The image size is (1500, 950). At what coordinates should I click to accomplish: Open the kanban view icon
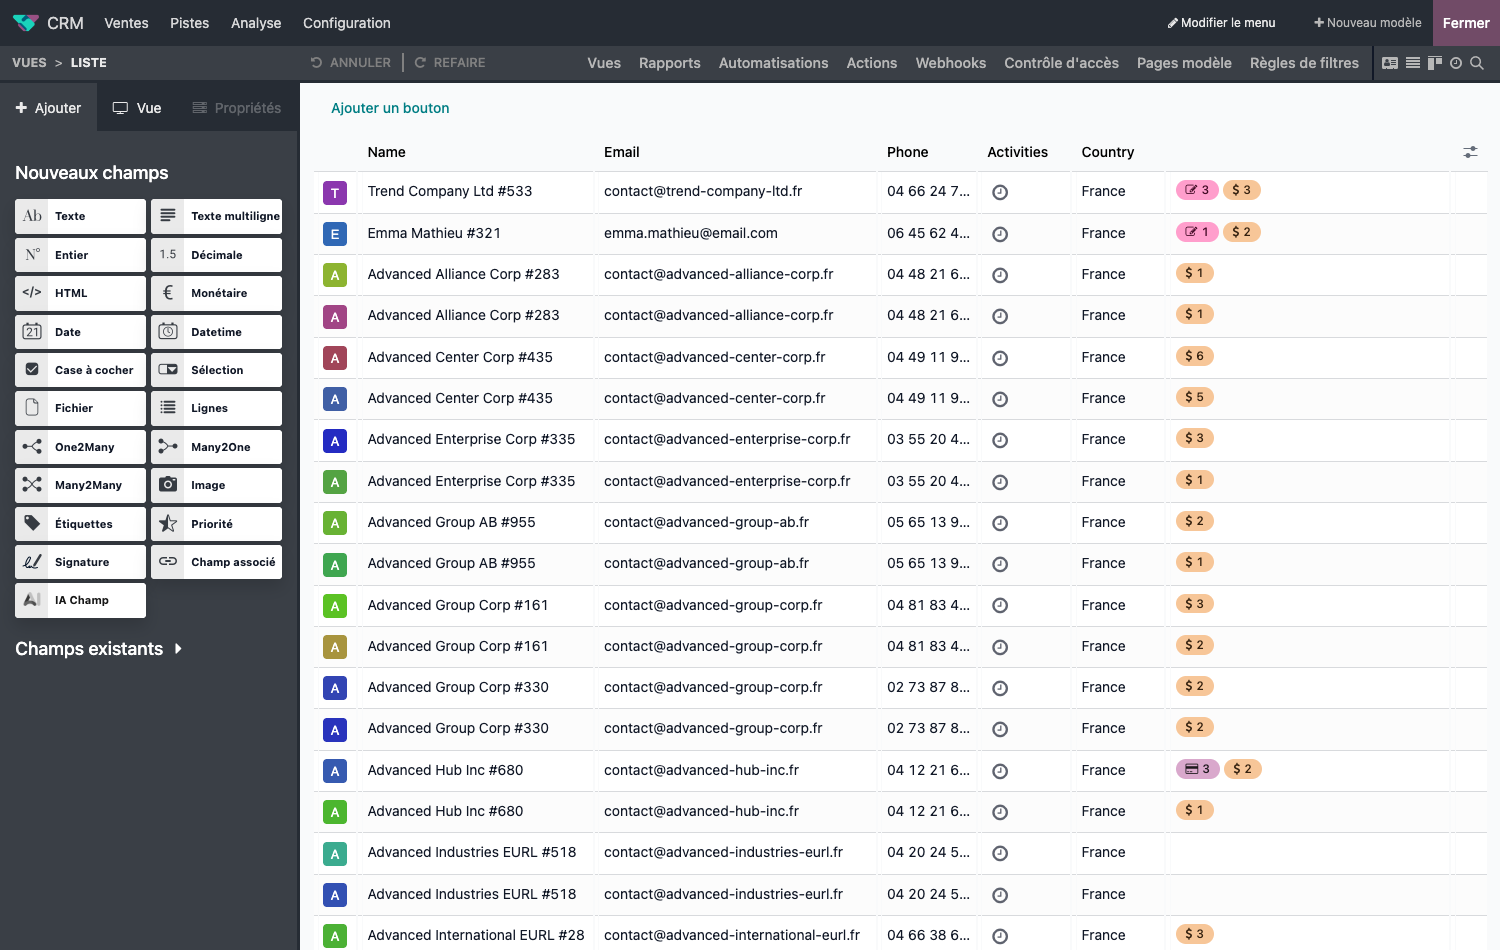[x=1435, y=63]
